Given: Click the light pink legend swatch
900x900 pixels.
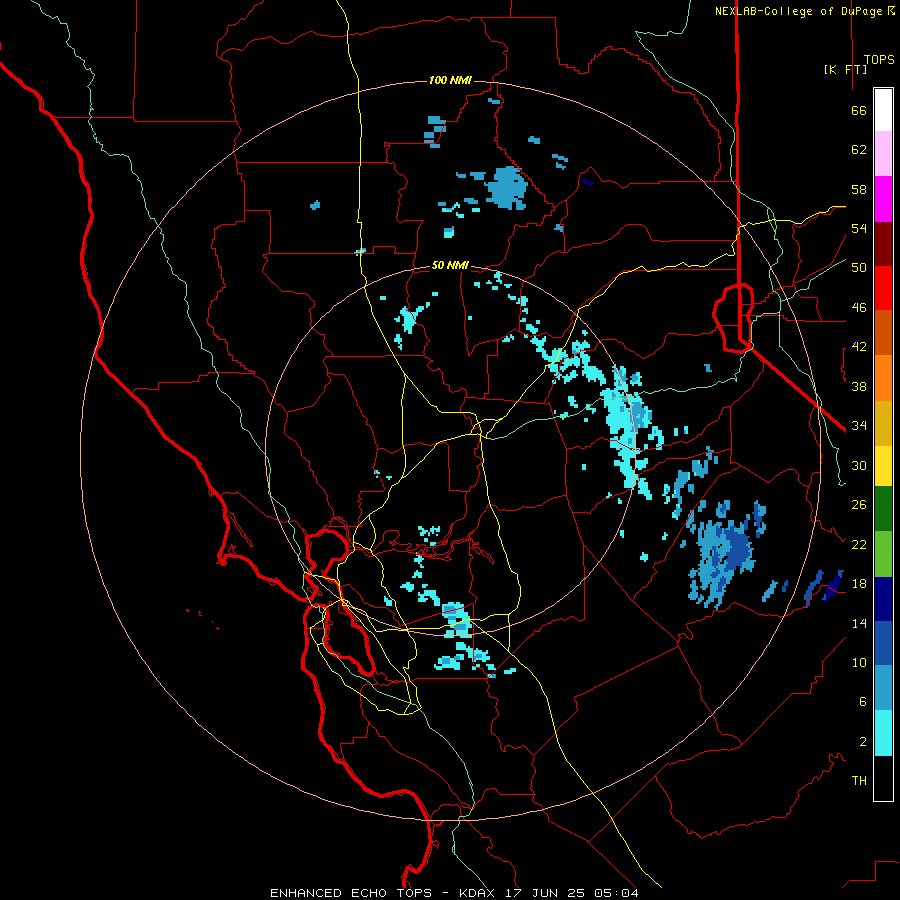Looking at the screenshot, I should point(883,153).
